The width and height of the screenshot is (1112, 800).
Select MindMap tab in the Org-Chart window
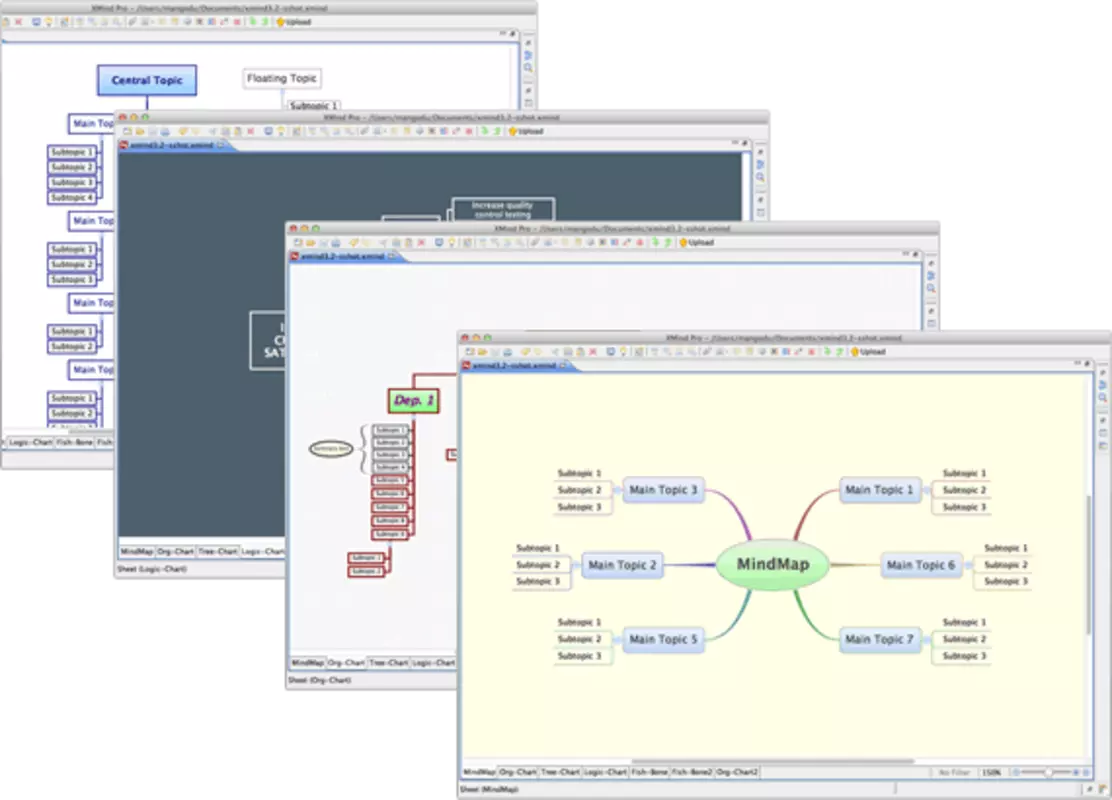308,662
